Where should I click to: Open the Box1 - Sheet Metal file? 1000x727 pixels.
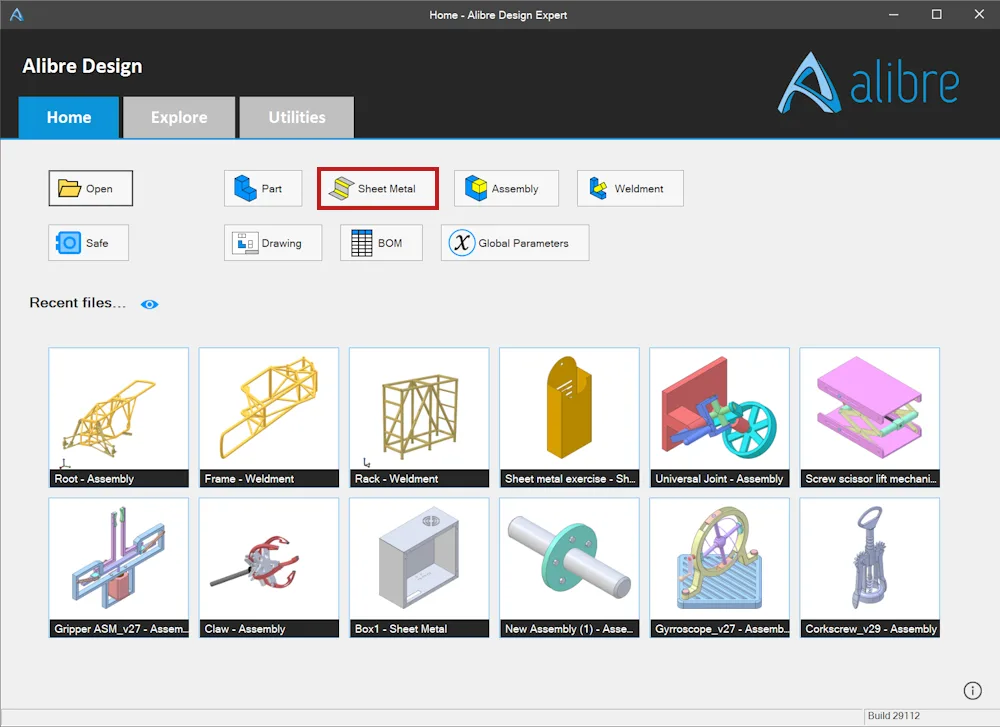[419, 568]
